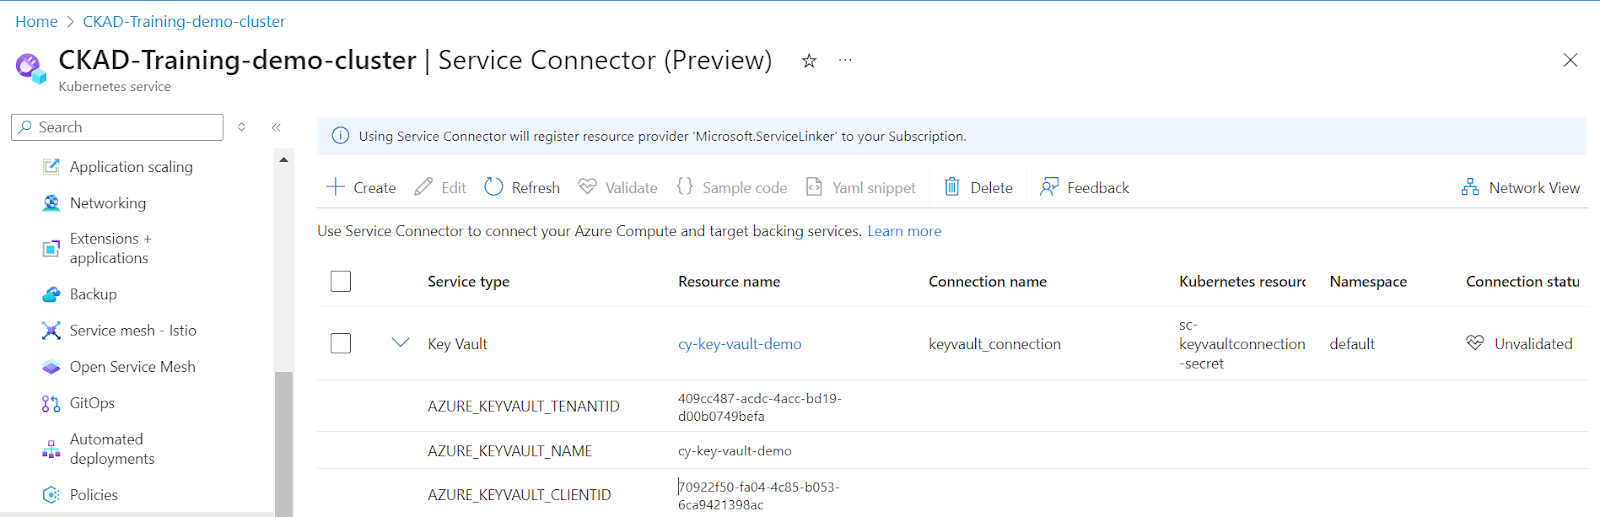
Task: Click the Yaml snippet file icon
Action: point(814,187)
